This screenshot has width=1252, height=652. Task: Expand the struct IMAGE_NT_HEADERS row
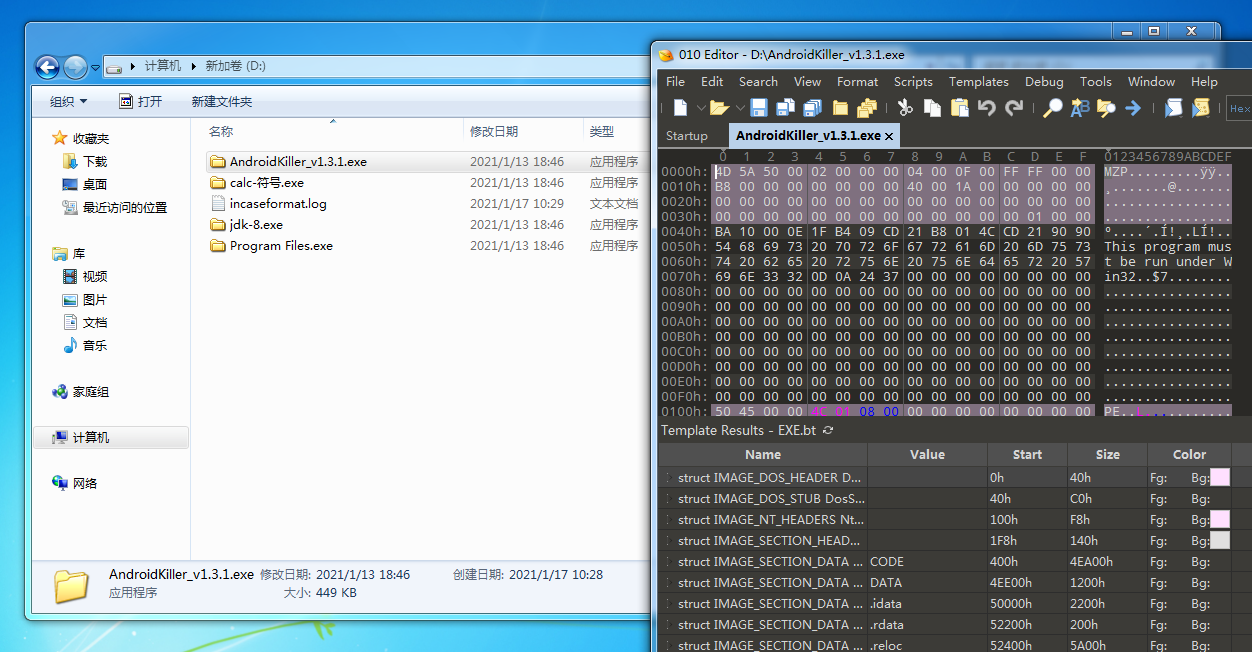pos(670,519)
